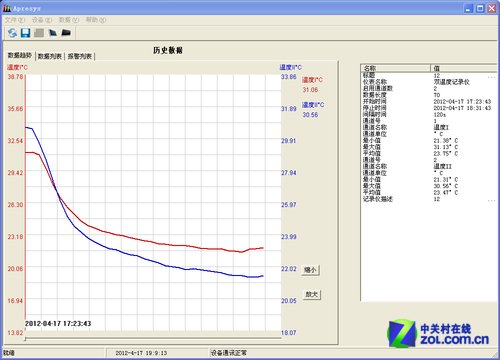Screen dimensions: 500x360
Task: Switch to the 数据趋势 trend tab
Action: click(20, 56)
